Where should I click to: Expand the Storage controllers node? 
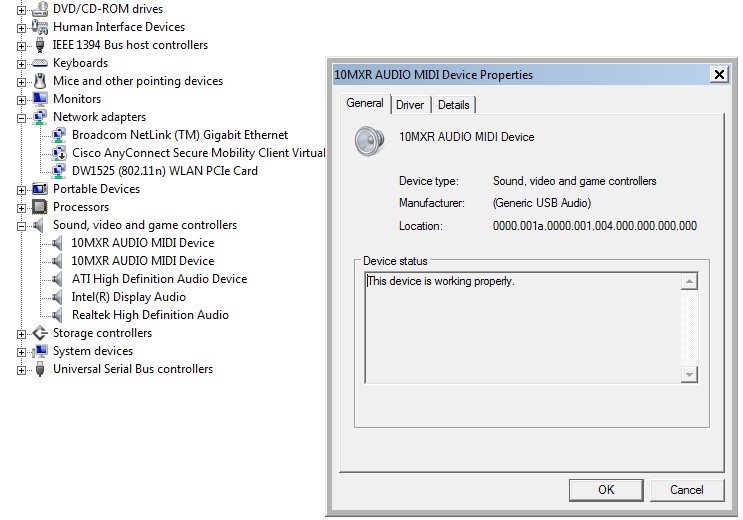pyautogui.click(x=21, y=334)
